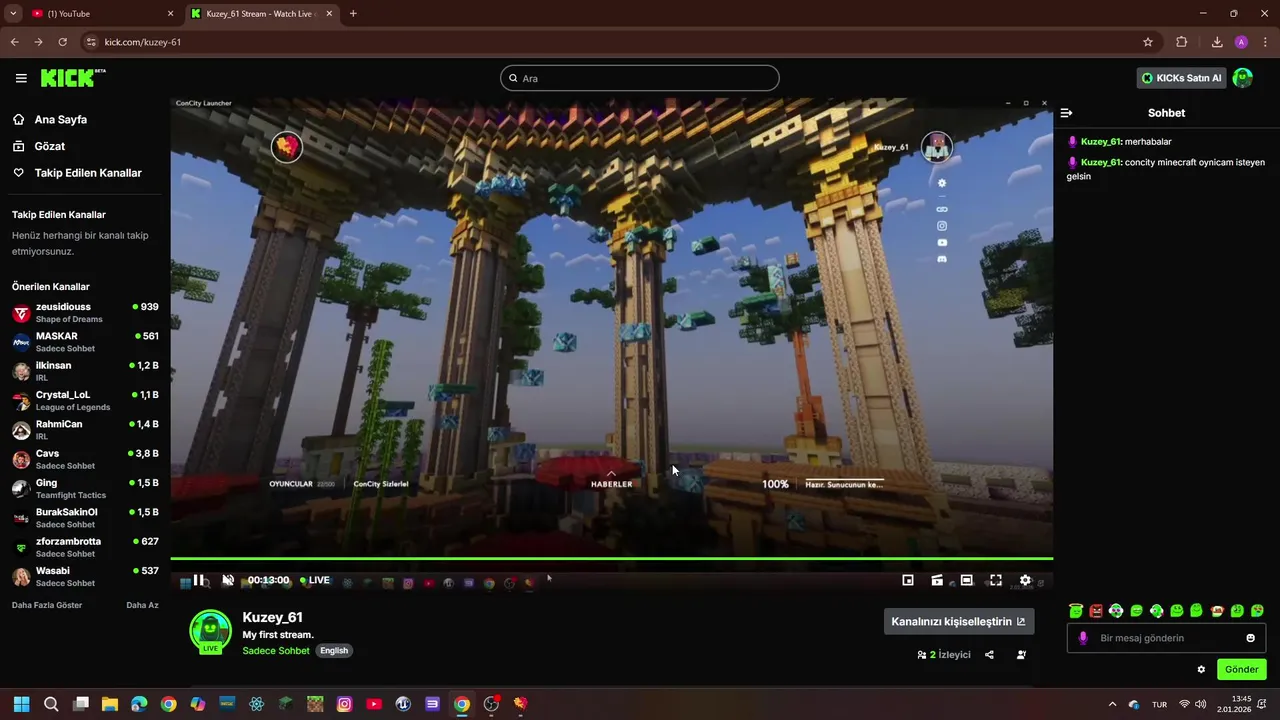Open Takip Edilen Kanallar in the sidebar
1280x720 pixels.
(88, 173)
